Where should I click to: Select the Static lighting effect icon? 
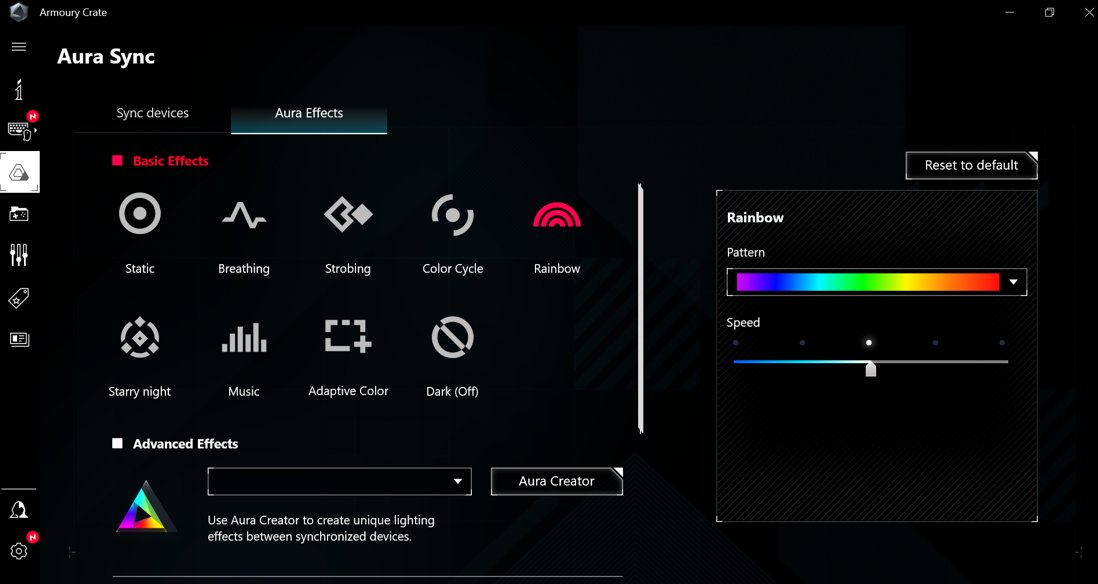point(140,214)
